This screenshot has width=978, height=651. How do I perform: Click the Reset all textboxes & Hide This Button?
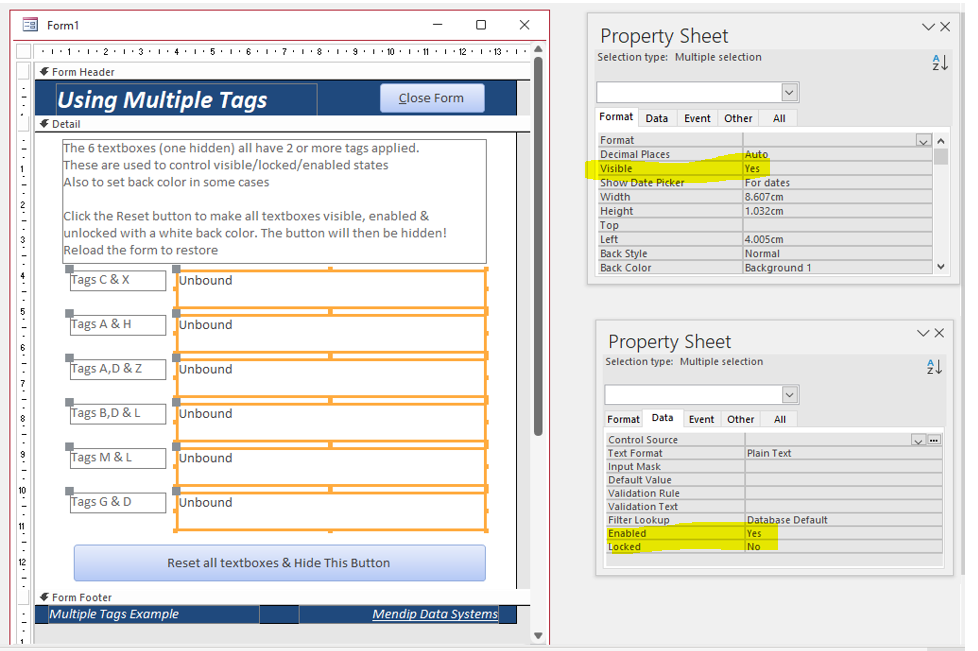coord(279,562)
